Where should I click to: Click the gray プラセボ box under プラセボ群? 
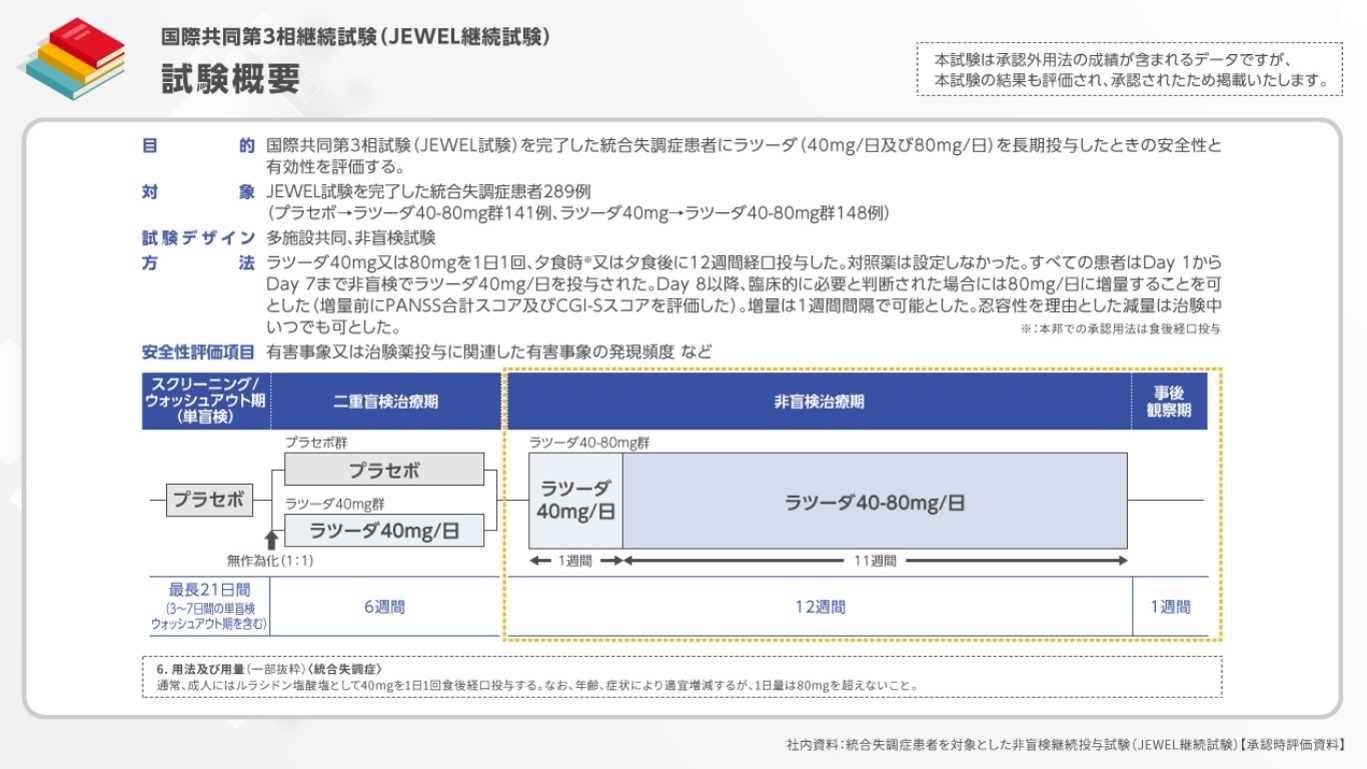click(x=384, y=469)
